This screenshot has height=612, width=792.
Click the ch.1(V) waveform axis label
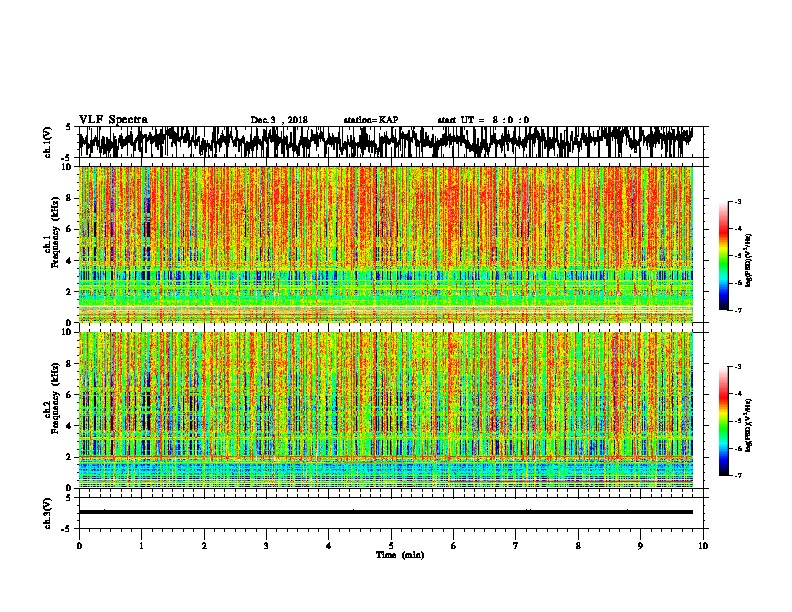click(x=48, y=142)
